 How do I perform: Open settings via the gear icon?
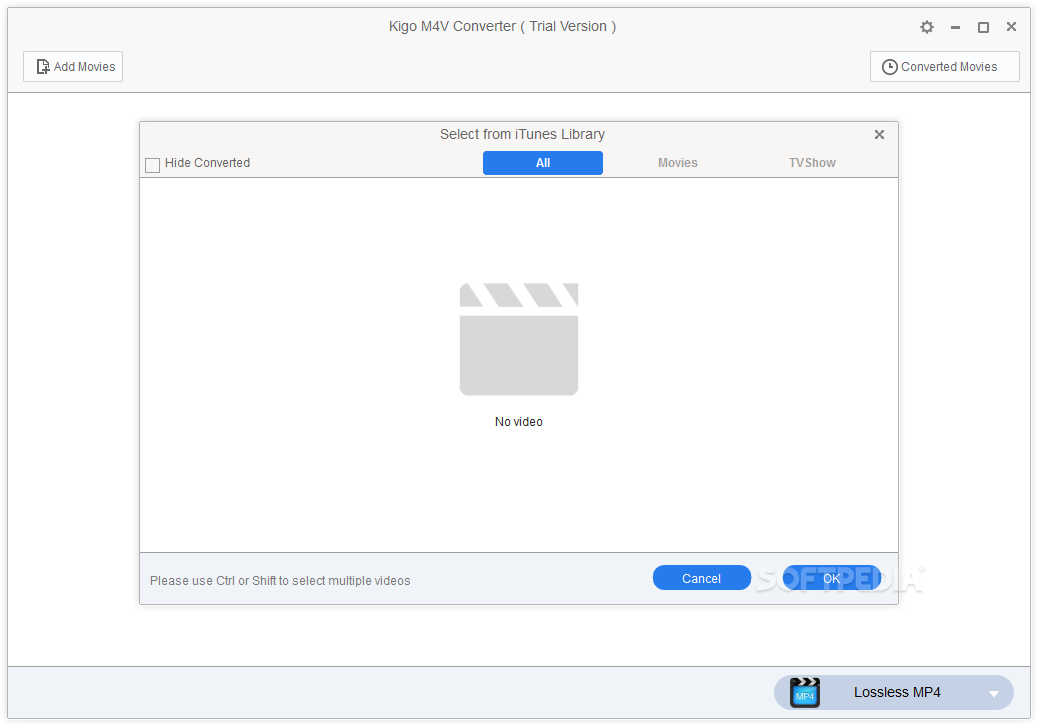927,27
